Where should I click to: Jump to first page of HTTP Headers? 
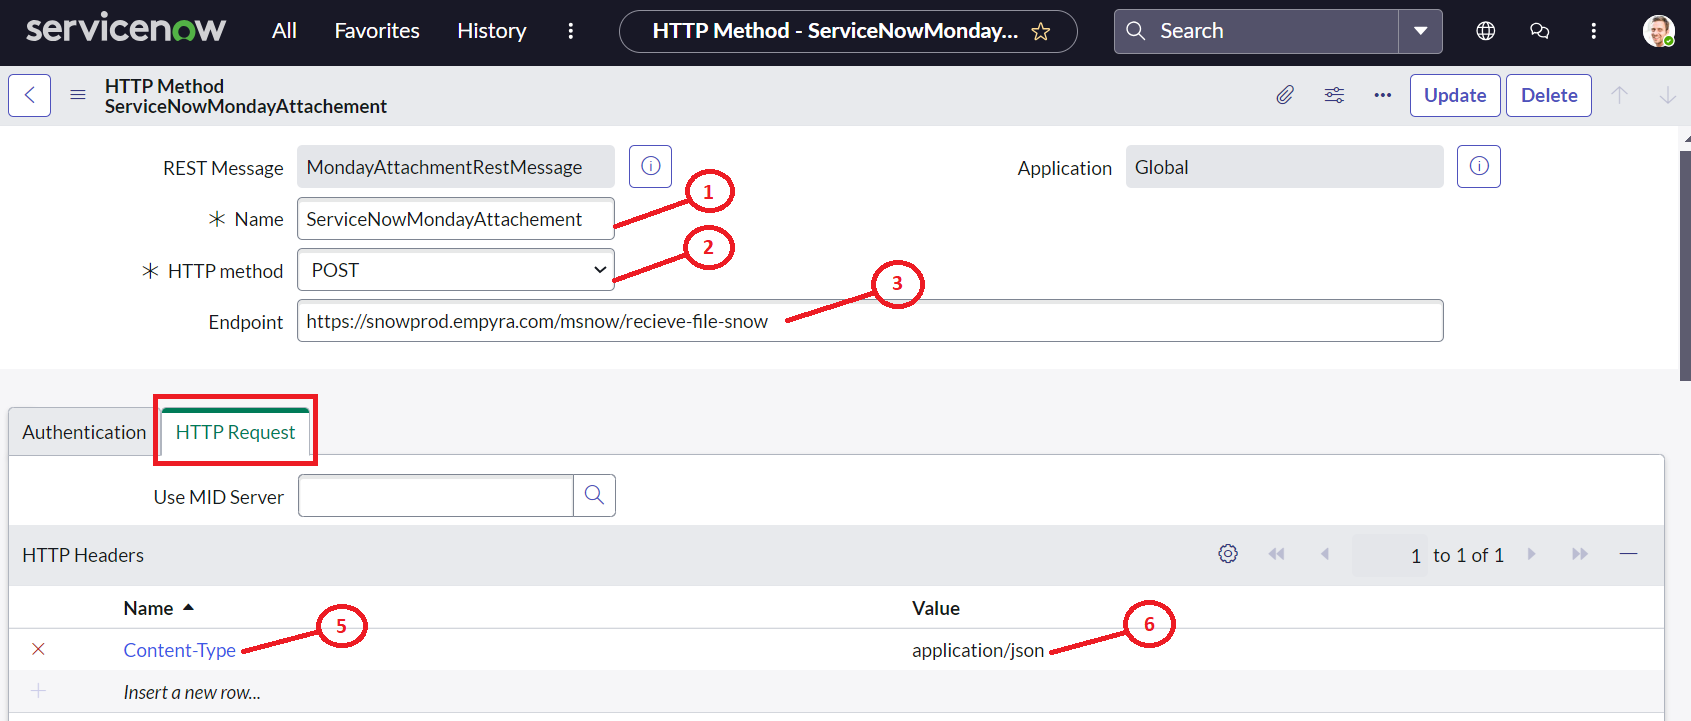[1276, 554]
